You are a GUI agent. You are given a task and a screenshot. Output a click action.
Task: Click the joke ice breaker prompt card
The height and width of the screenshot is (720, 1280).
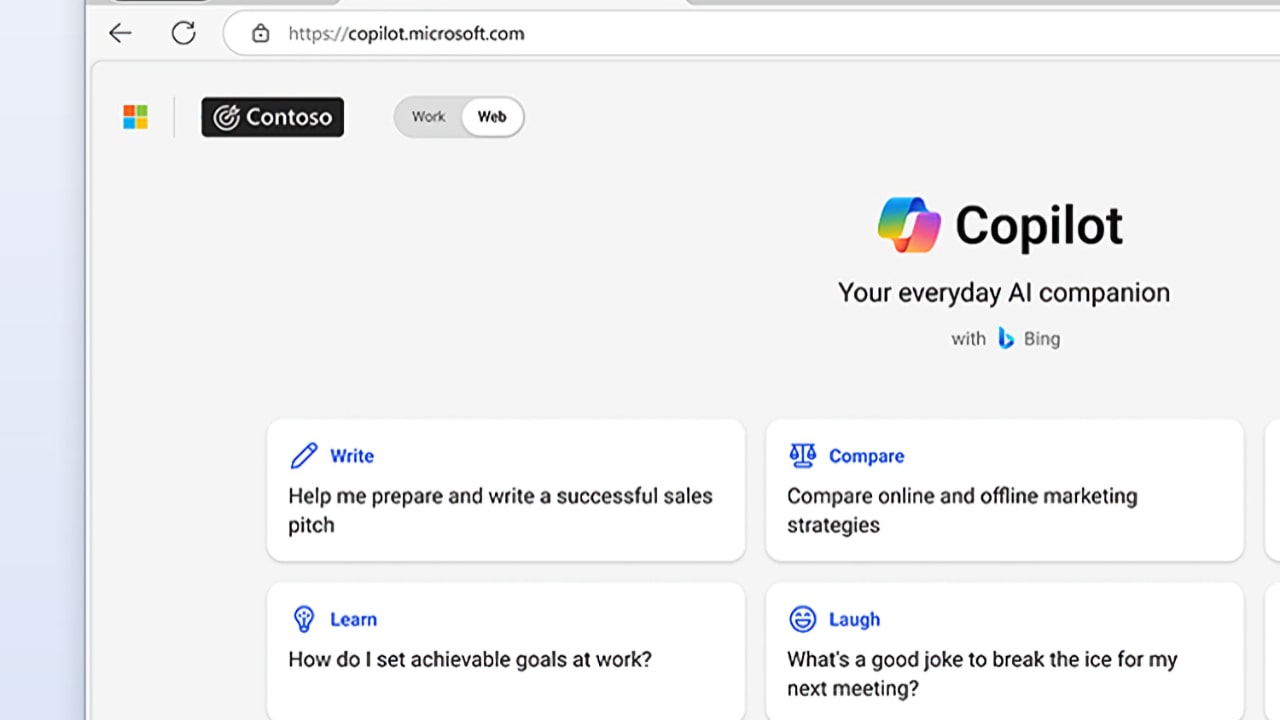(1004, 650)
